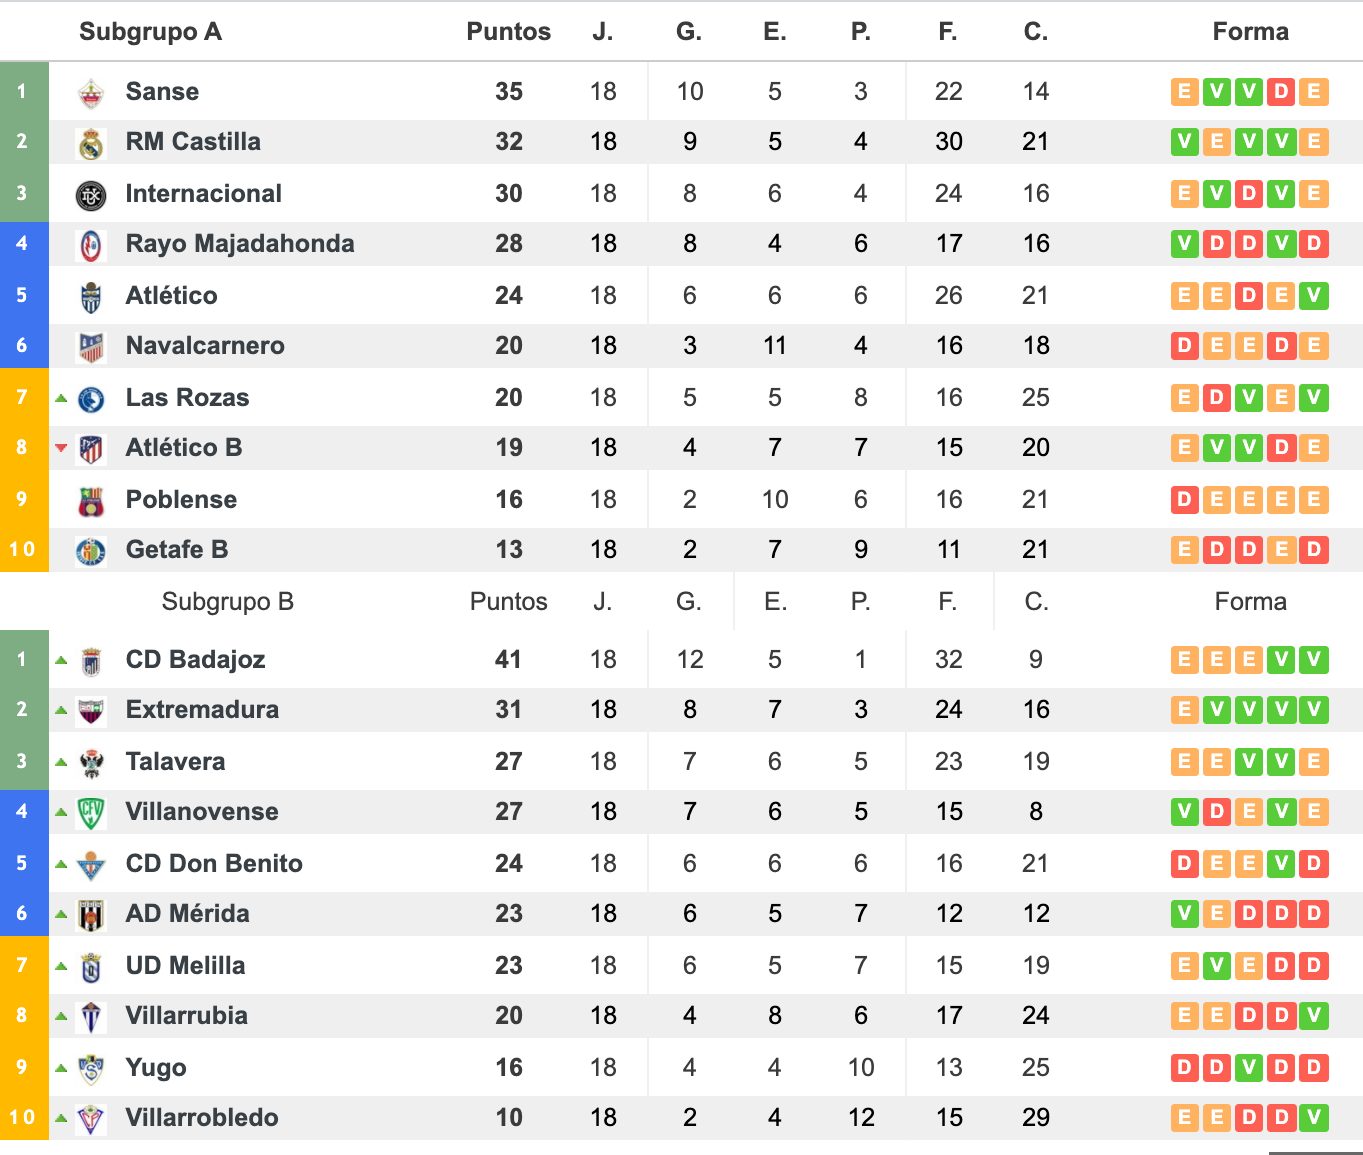Click the RM Castilla team crest
The image size is (1363, 1155).
click(x=91, y=143)
